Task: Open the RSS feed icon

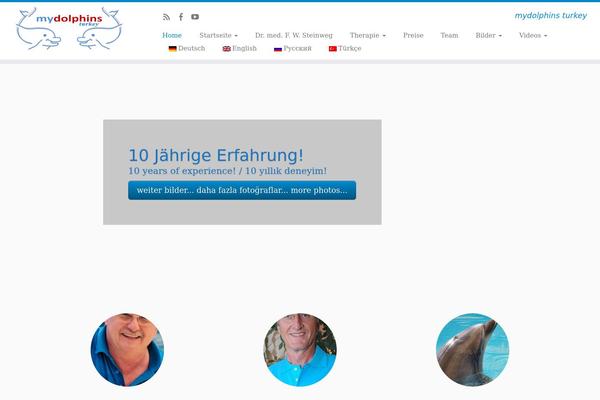Action: pyautogui.click(x=166, y=17)
